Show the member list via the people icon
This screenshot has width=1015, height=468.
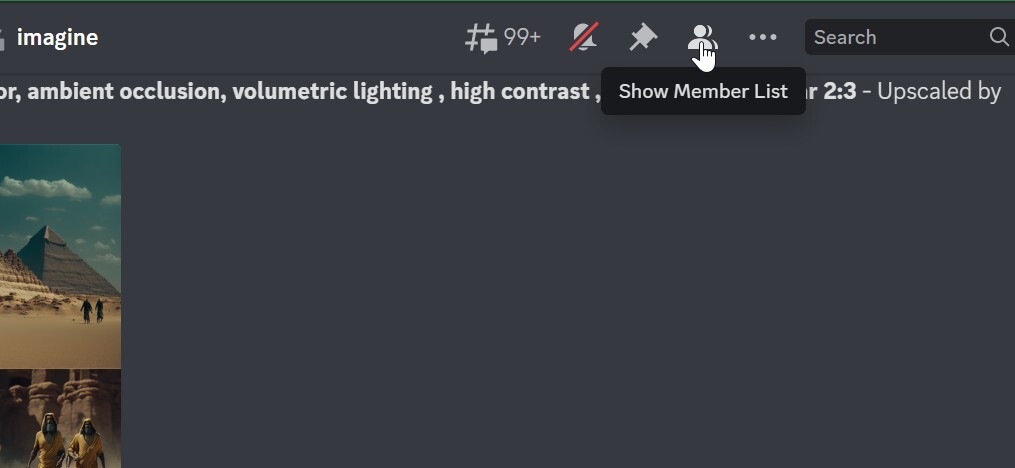point(702,38)
